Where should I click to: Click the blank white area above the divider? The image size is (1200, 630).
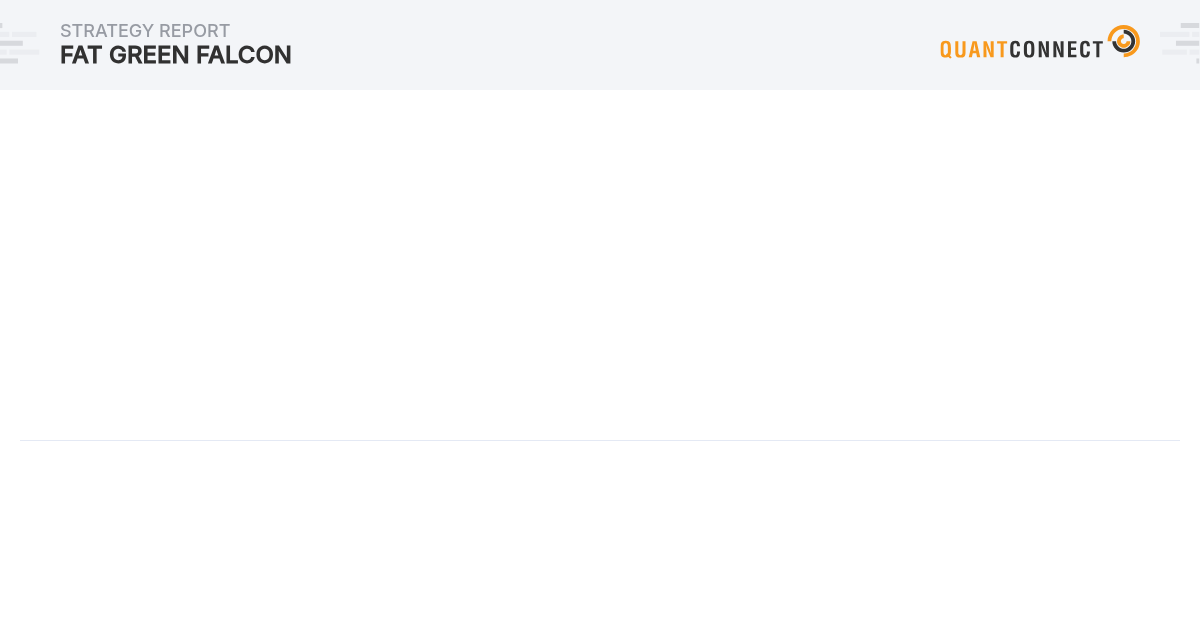point(600,265)
